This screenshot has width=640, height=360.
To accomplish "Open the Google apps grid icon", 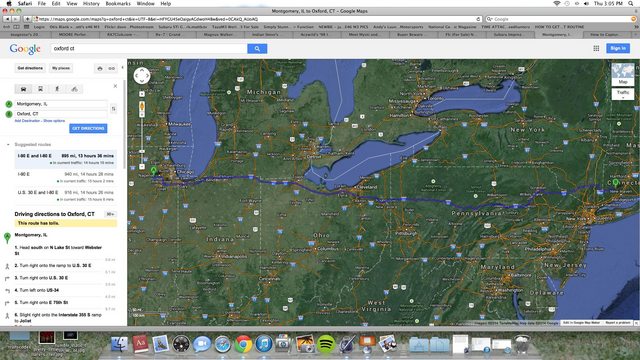I will [x=596, y=48].
